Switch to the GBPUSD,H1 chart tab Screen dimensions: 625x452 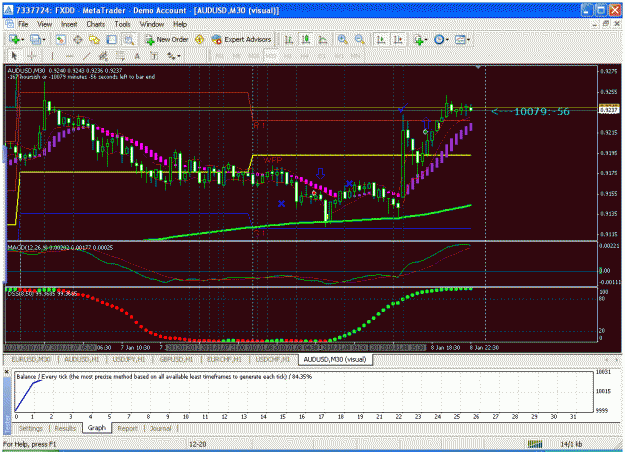[x=176, y=359]
